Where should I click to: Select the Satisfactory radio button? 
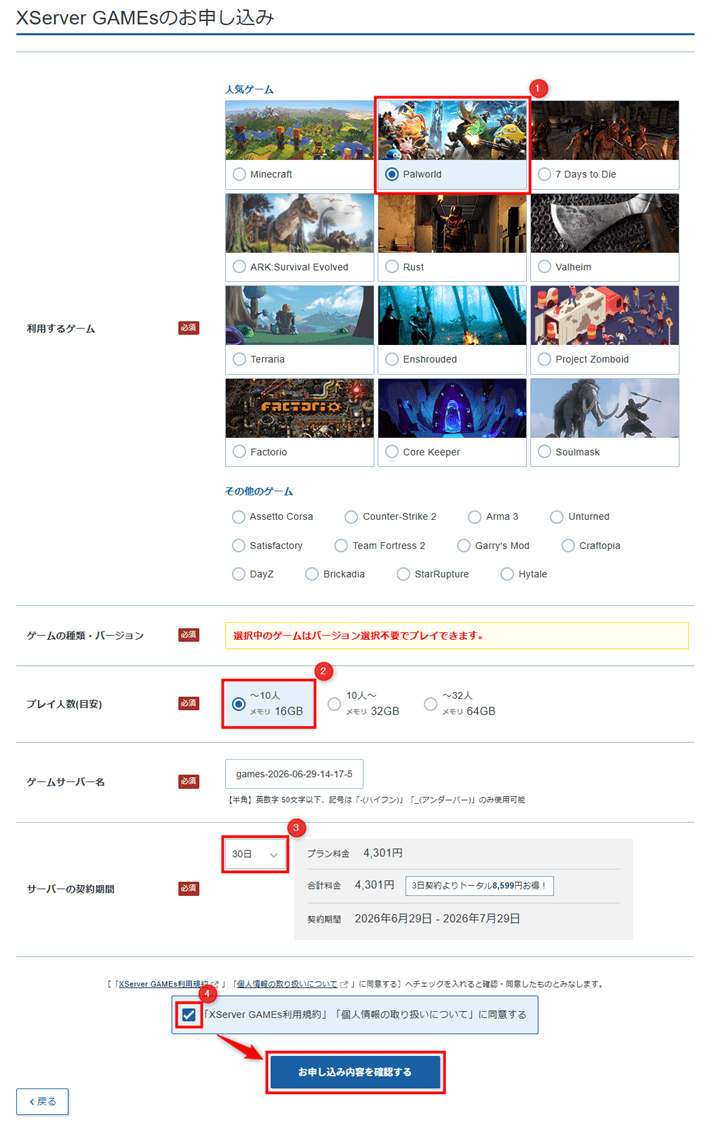pos(239,546)
